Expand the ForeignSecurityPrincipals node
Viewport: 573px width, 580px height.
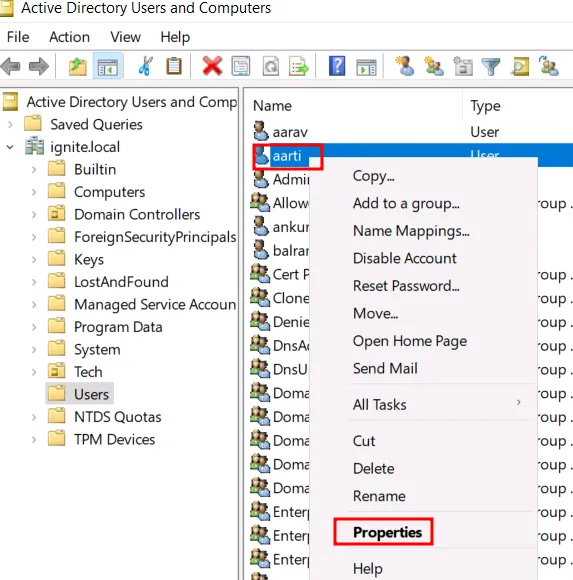[34, 237]
